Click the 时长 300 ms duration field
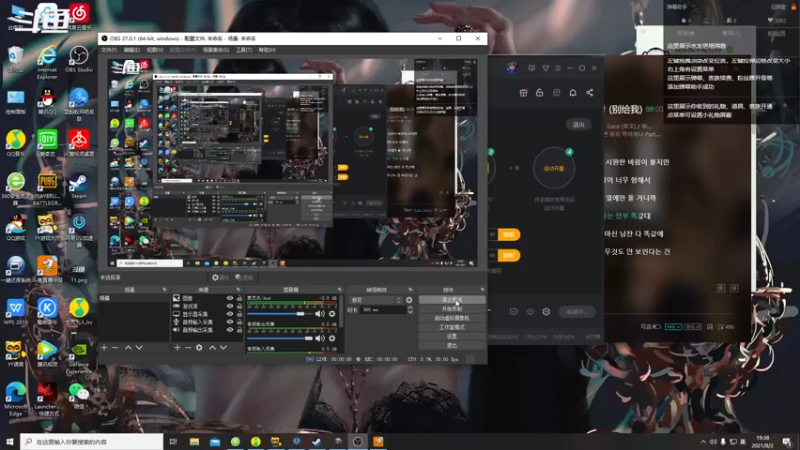 pos(384,310)
